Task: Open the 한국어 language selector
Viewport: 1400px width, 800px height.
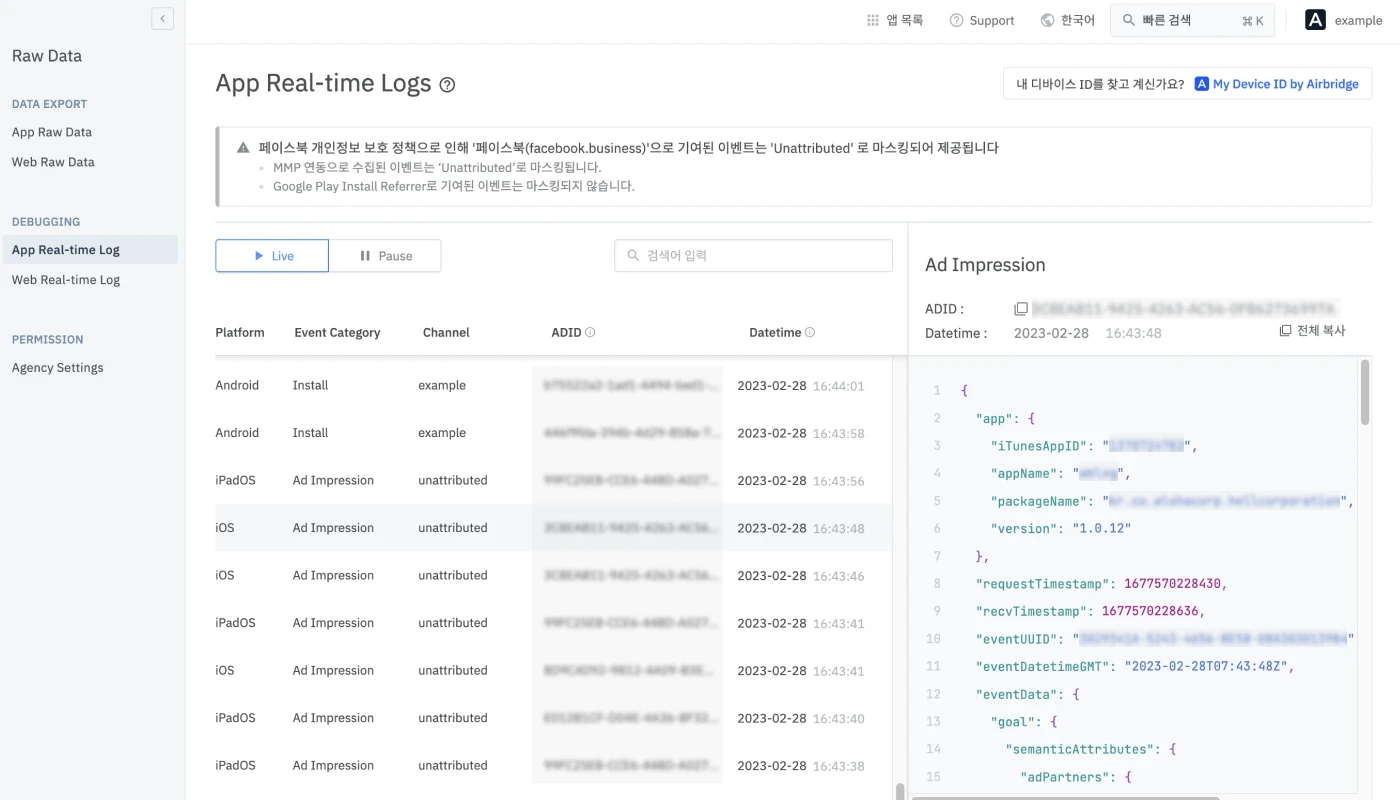Action: [x=1068, y=20]
